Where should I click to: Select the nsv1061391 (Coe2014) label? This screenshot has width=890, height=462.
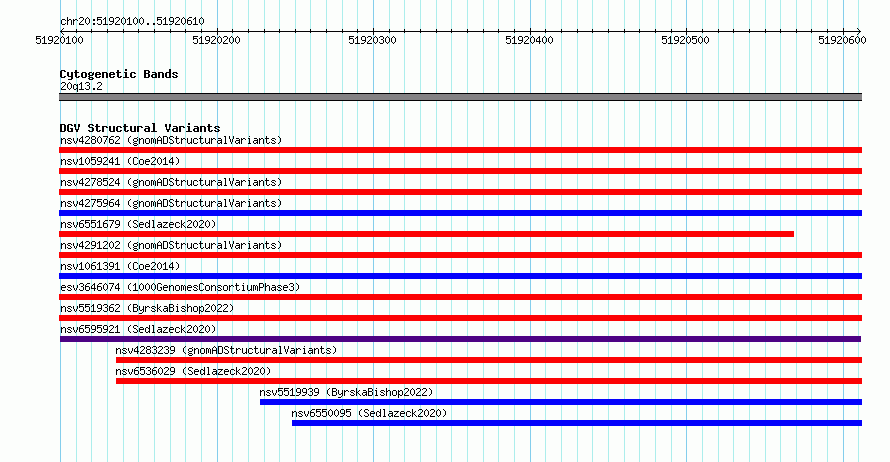[x=120, y=266]
